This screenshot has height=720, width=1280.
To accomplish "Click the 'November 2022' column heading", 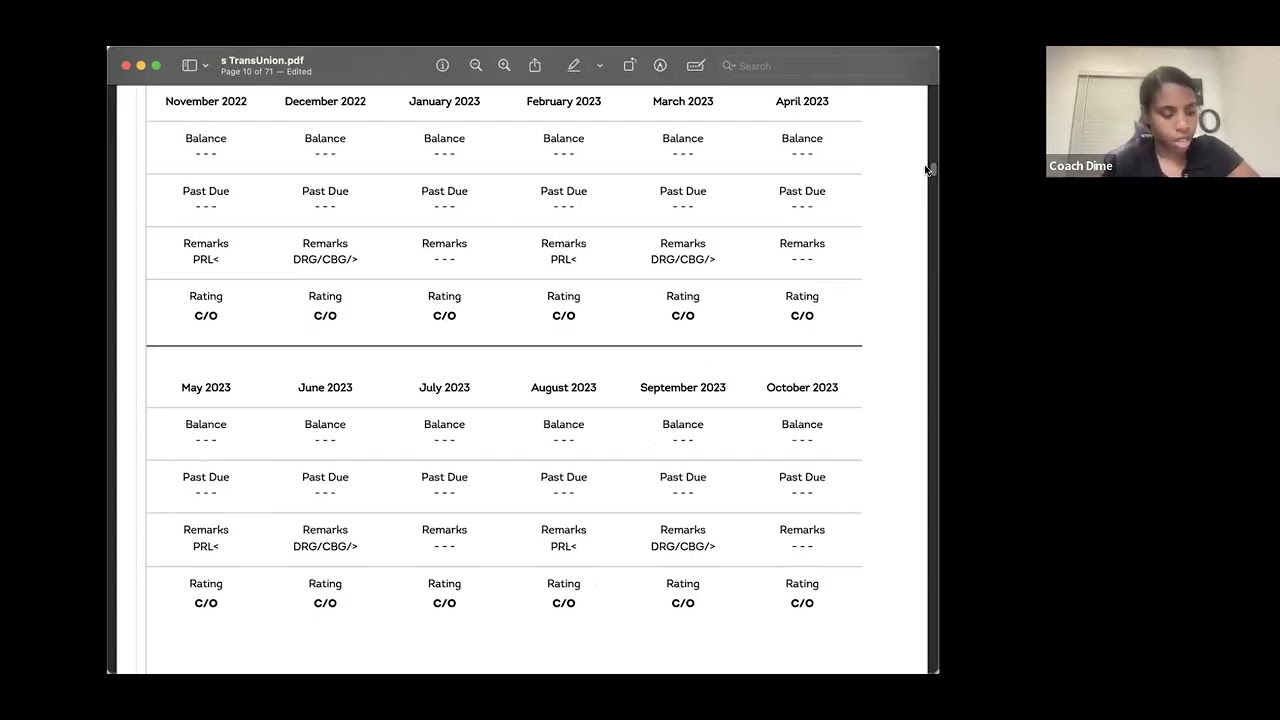I will tap(206, 101).
